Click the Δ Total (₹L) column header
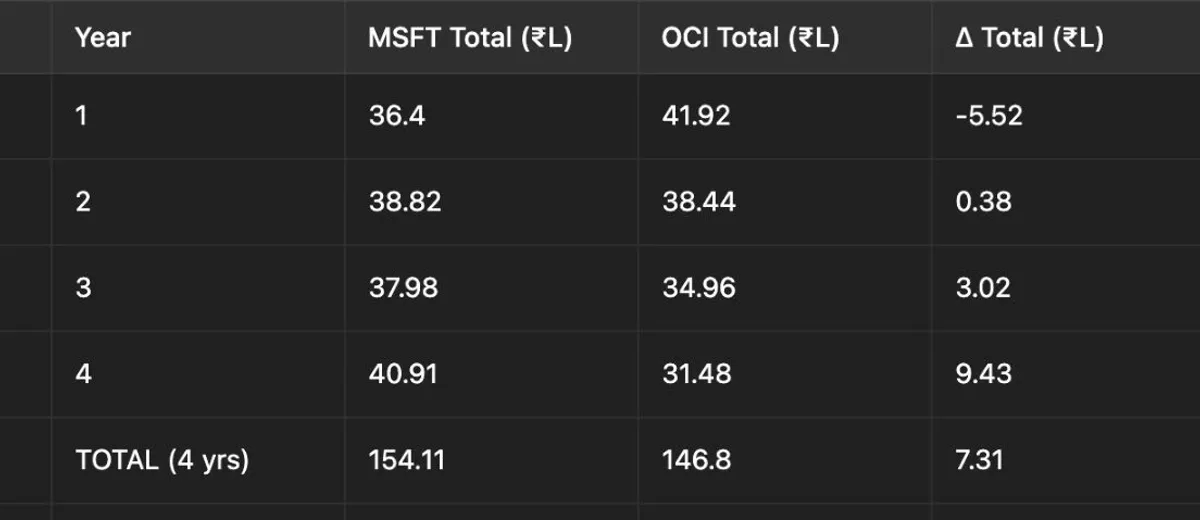Image resolution: width=1200 pixels, height=520 pixels. tap(1030, 38)
